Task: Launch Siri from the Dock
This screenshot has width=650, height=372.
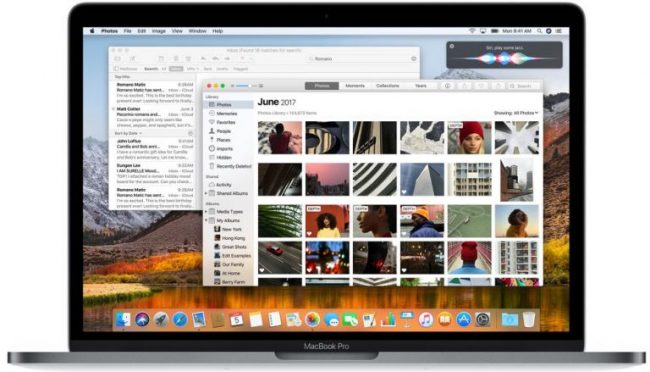Action: click(x=142, y=319)
